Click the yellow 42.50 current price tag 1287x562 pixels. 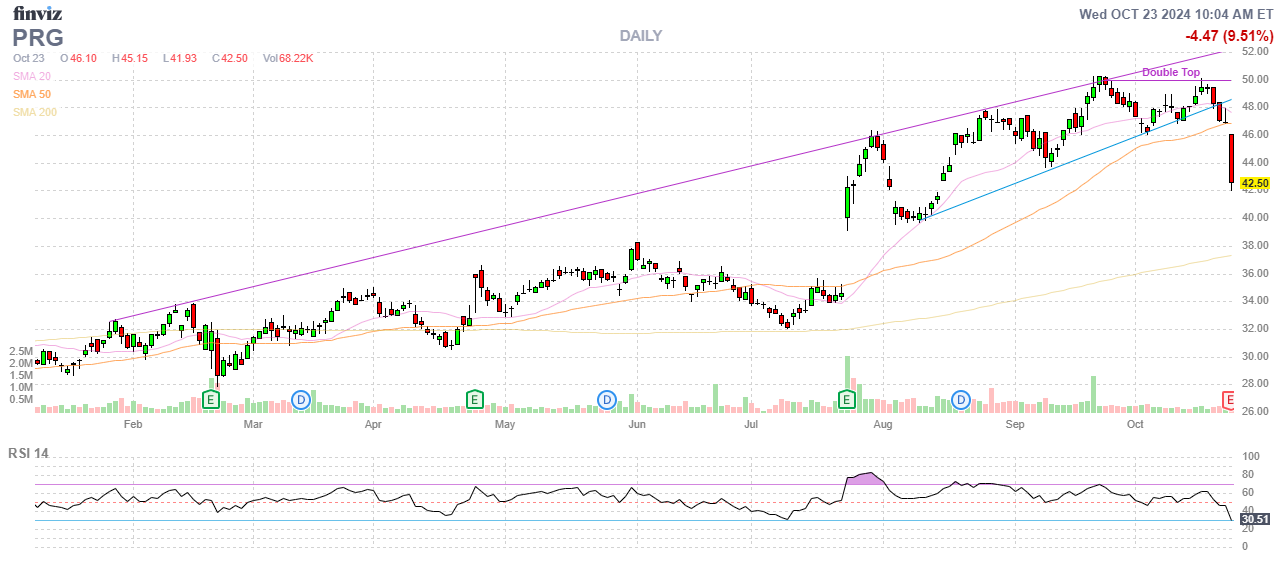coord(1254,184)
